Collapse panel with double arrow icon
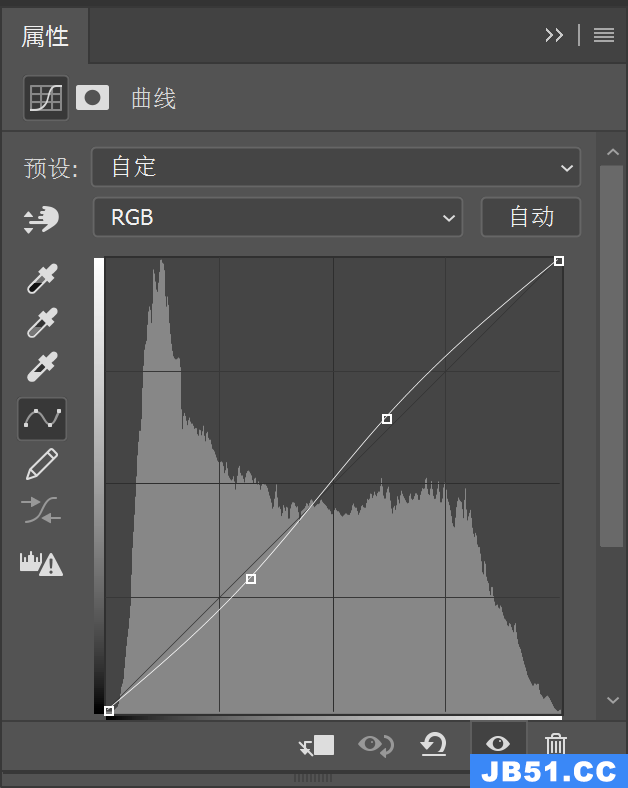The height and width of the screenshot is (788, 628). click(x=554, y=35)
